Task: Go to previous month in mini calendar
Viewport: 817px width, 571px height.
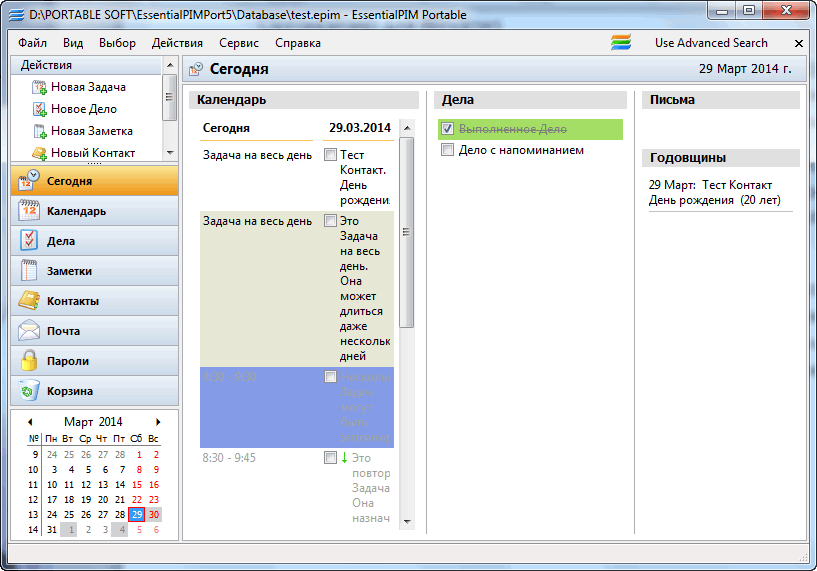Action: [x=30, y=422]
